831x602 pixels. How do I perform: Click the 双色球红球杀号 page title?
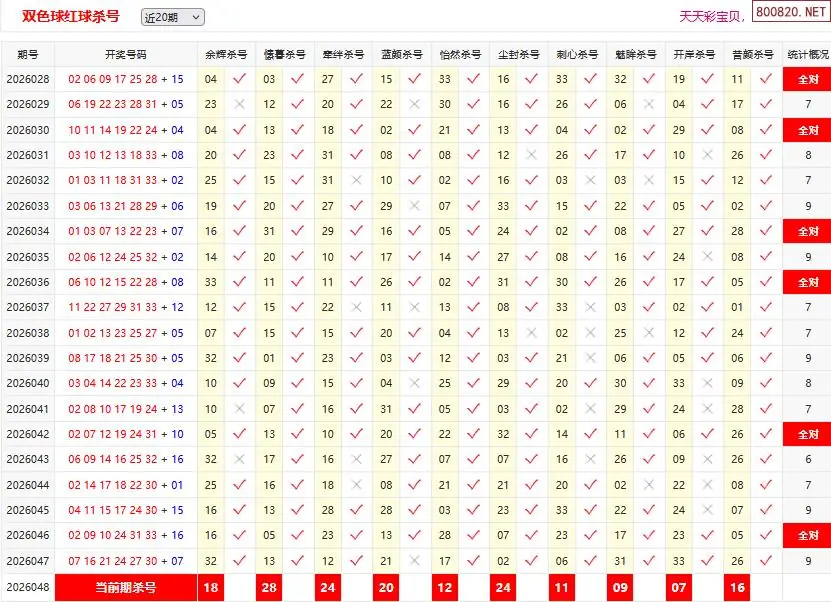click(x=71, y=17)
